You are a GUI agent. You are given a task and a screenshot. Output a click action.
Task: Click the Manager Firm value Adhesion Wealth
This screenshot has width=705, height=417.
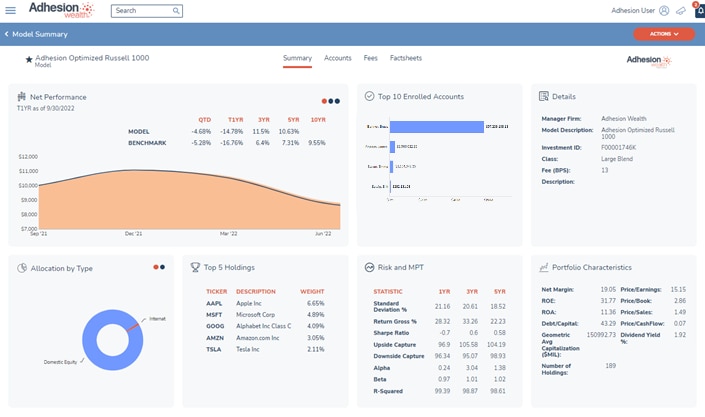click(624, 119)
